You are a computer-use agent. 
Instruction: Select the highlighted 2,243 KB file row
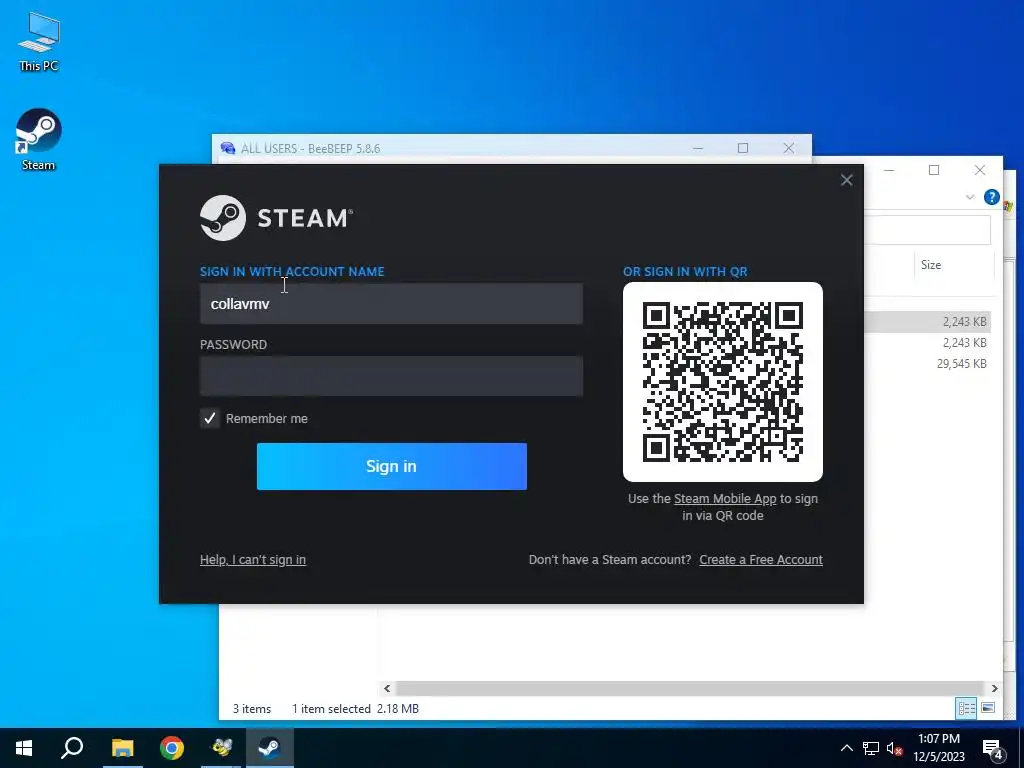coord(929,321)
